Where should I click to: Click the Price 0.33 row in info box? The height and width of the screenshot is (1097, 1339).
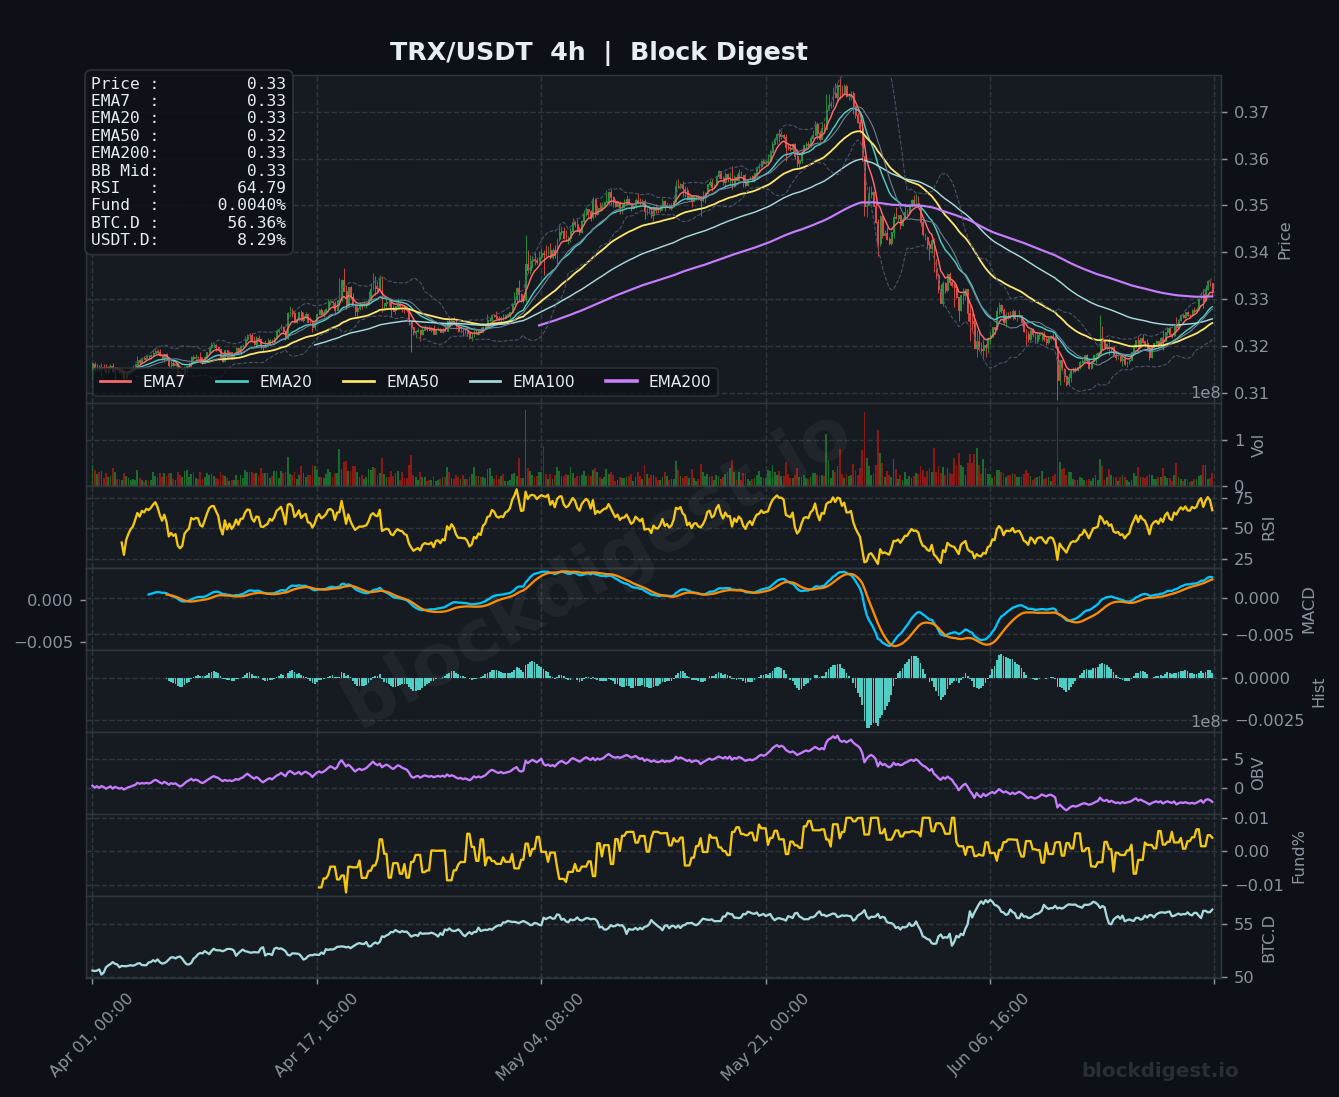coord(188,84)
